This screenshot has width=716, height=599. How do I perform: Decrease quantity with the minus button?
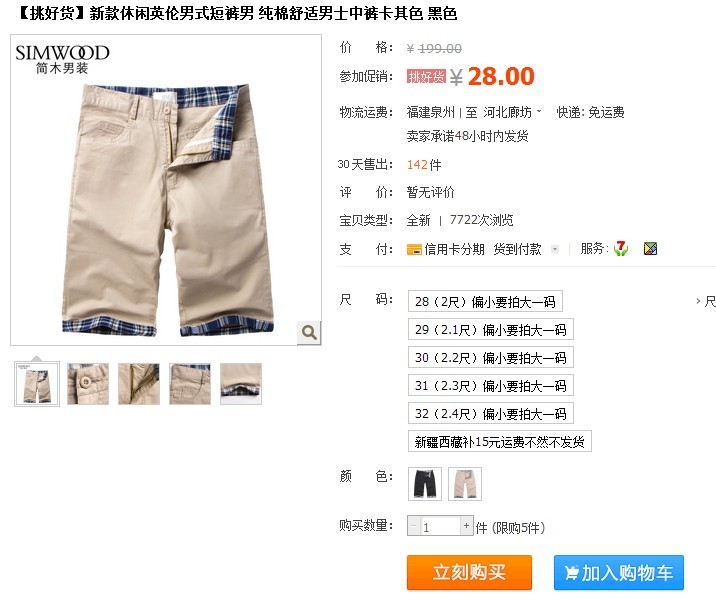(x=414, y=526)
